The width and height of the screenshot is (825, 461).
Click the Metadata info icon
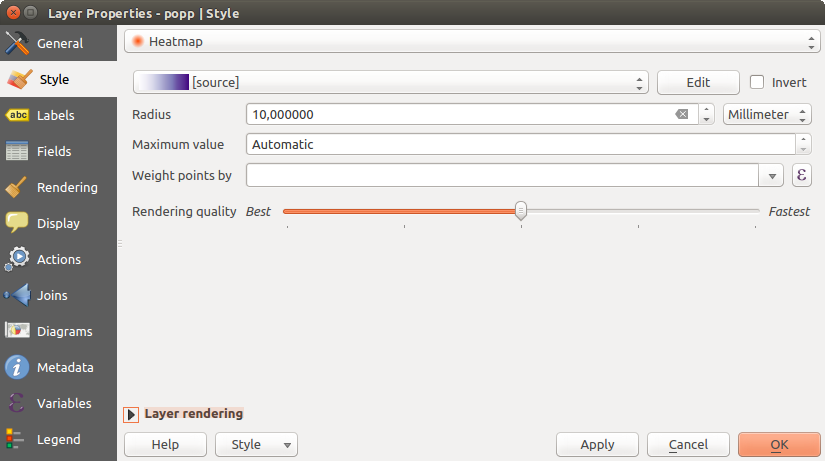[17, 367]
